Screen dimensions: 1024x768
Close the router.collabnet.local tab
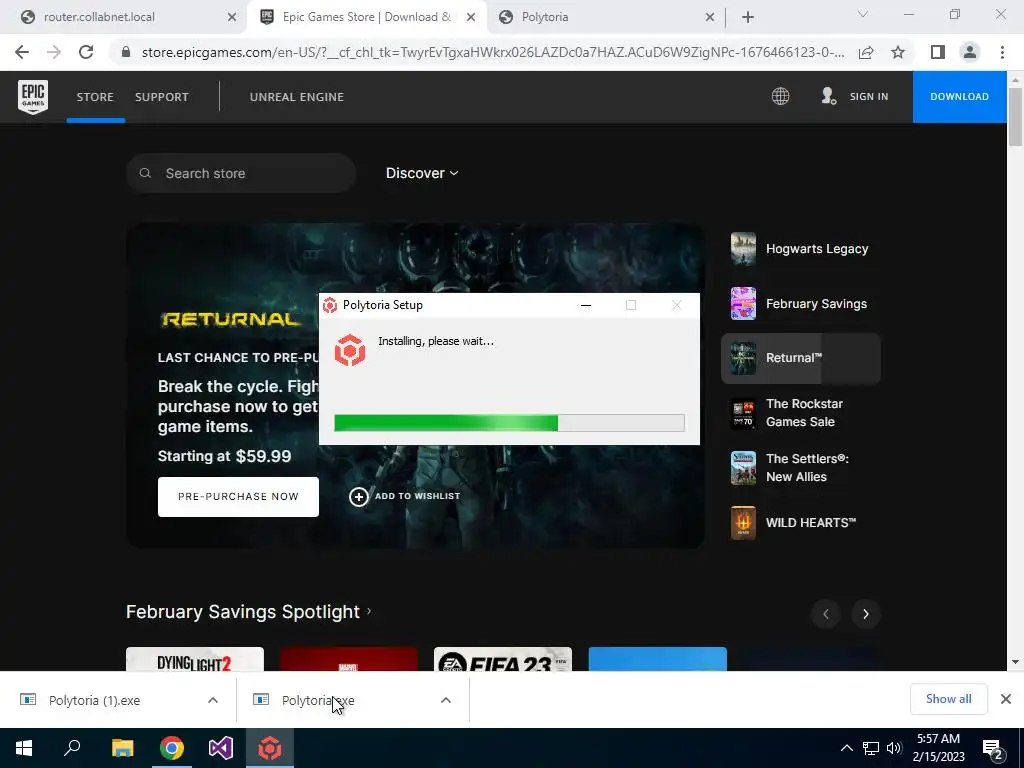[x=232, y=17]
